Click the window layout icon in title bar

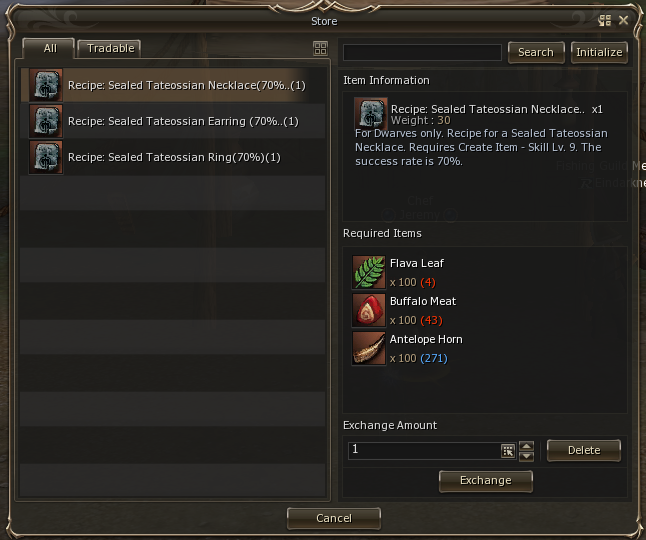tap(604, 21)
